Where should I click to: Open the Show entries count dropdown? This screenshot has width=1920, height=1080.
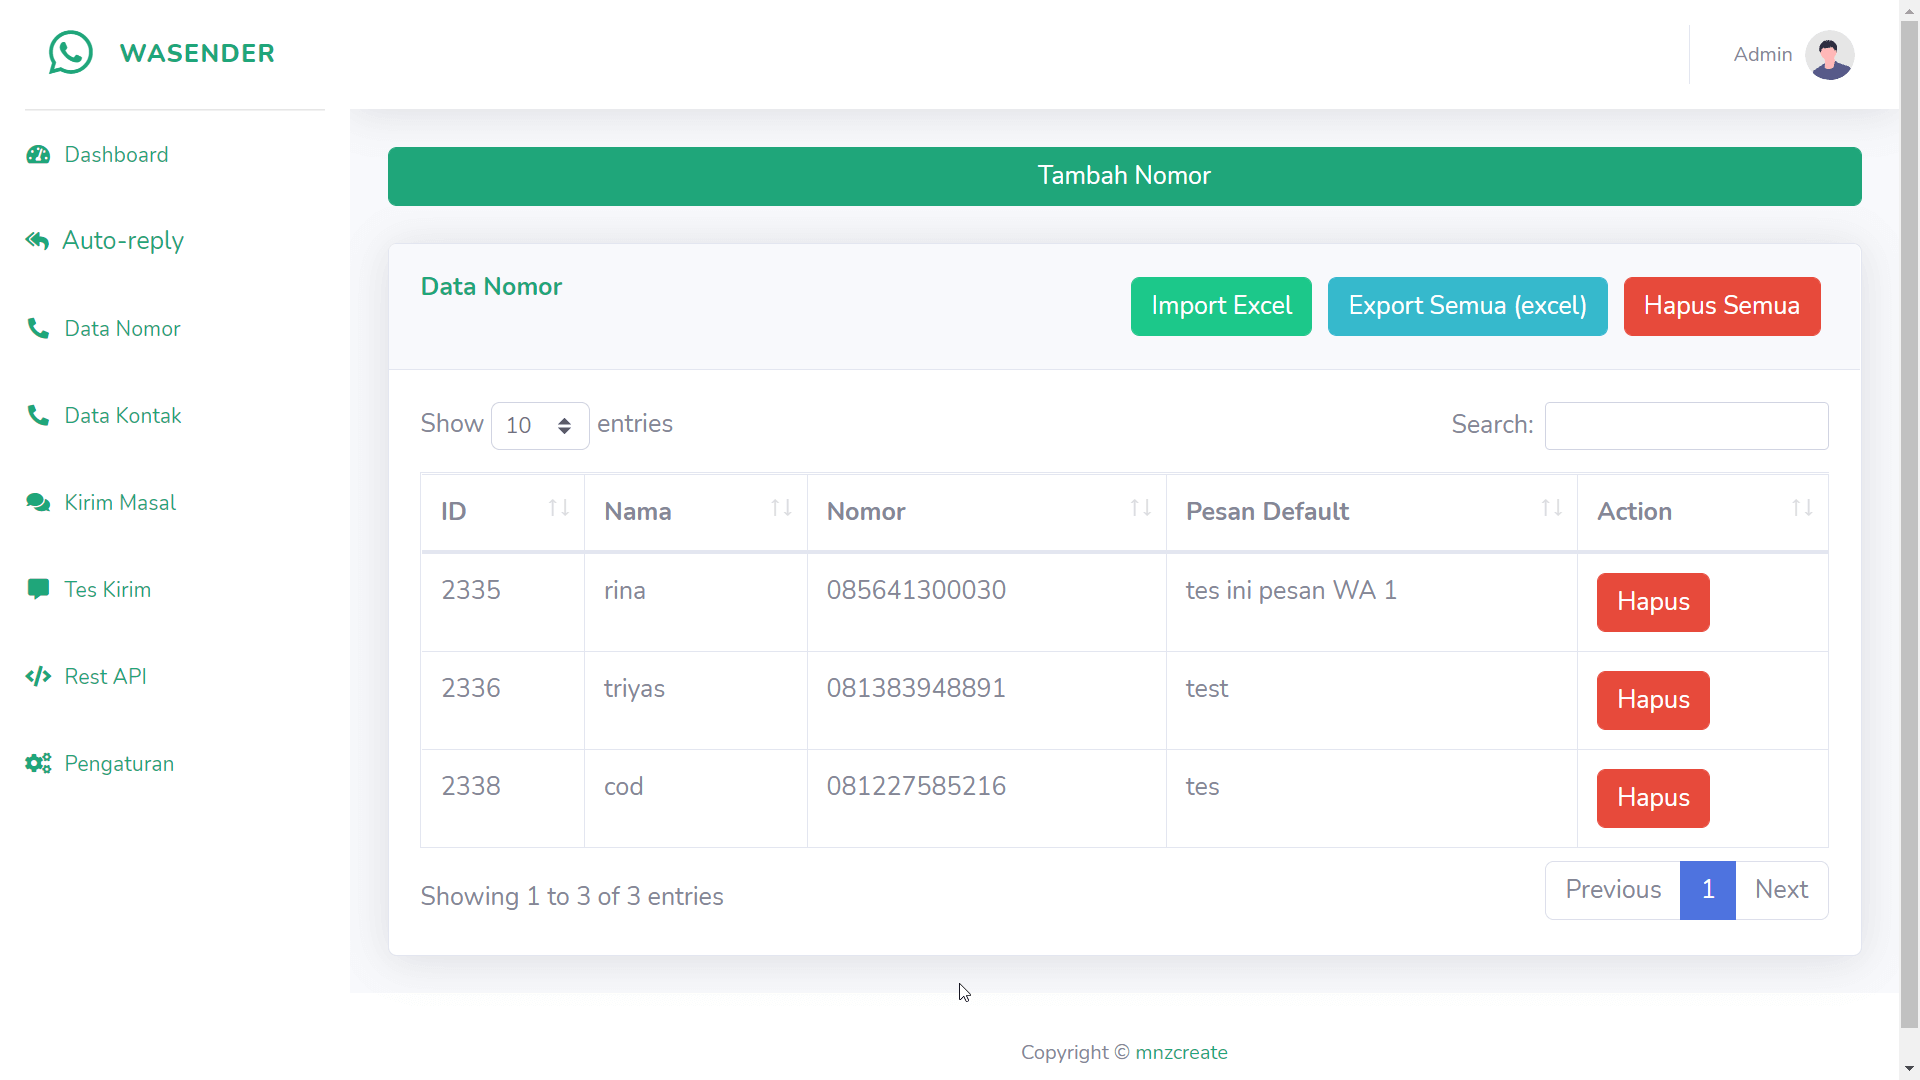click(x=539, y=426)
